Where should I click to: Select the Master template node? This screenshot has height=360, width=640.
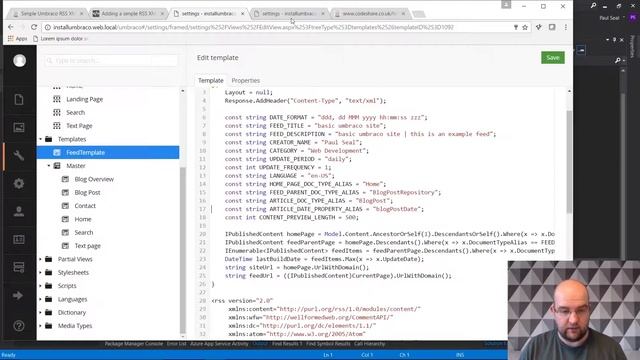[x=76, y=166]
